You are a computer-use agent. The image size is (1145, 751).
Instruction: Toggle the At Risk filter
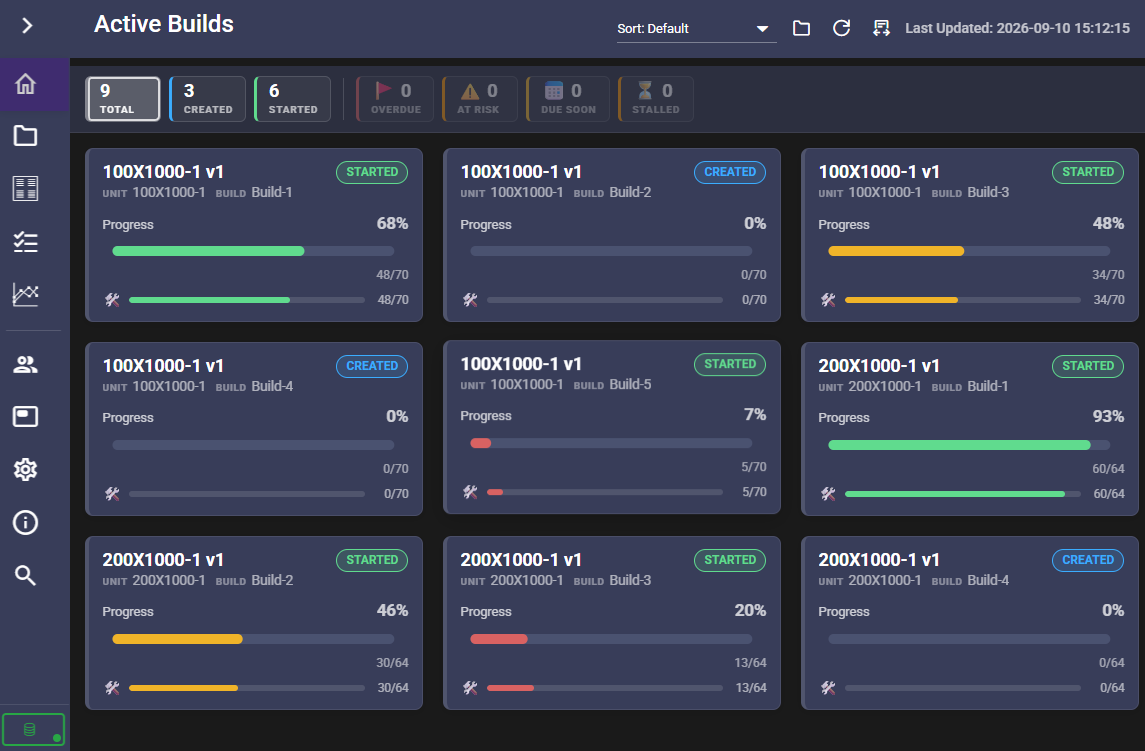(480, 99)
